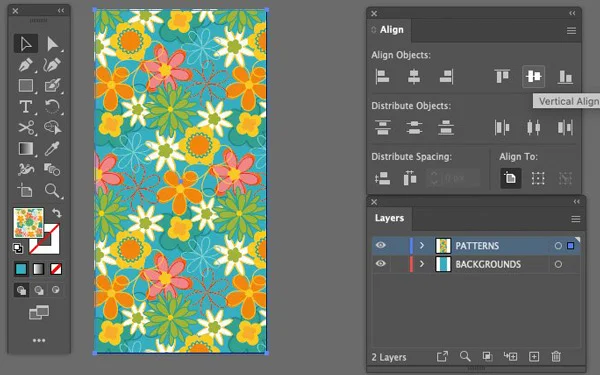Select the Rotate tool

[52, 106]
